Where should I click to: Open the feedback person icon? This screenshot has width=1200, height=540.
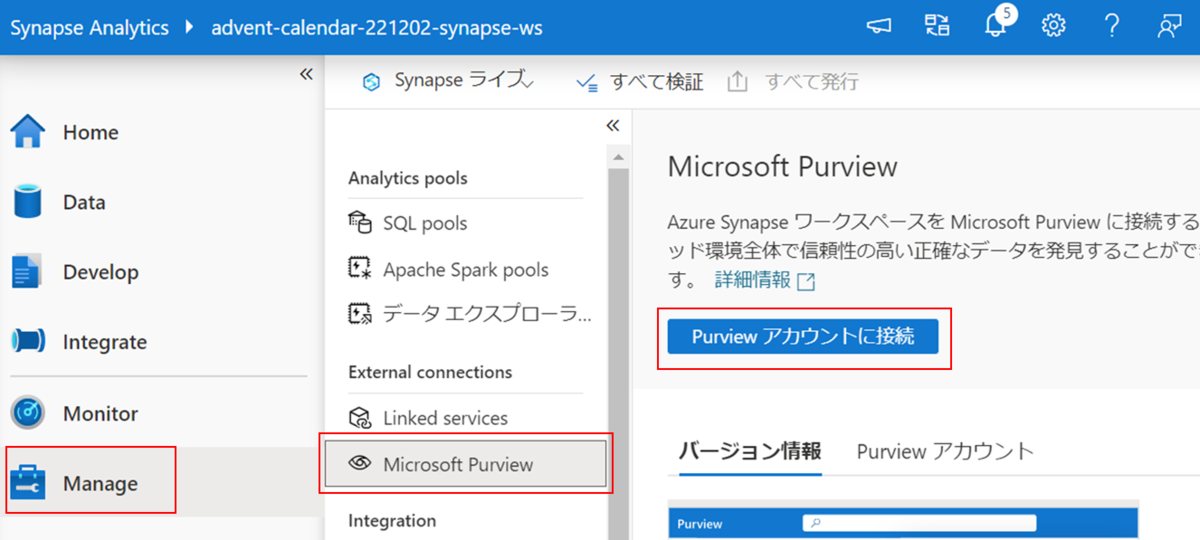click(1169, 27)
